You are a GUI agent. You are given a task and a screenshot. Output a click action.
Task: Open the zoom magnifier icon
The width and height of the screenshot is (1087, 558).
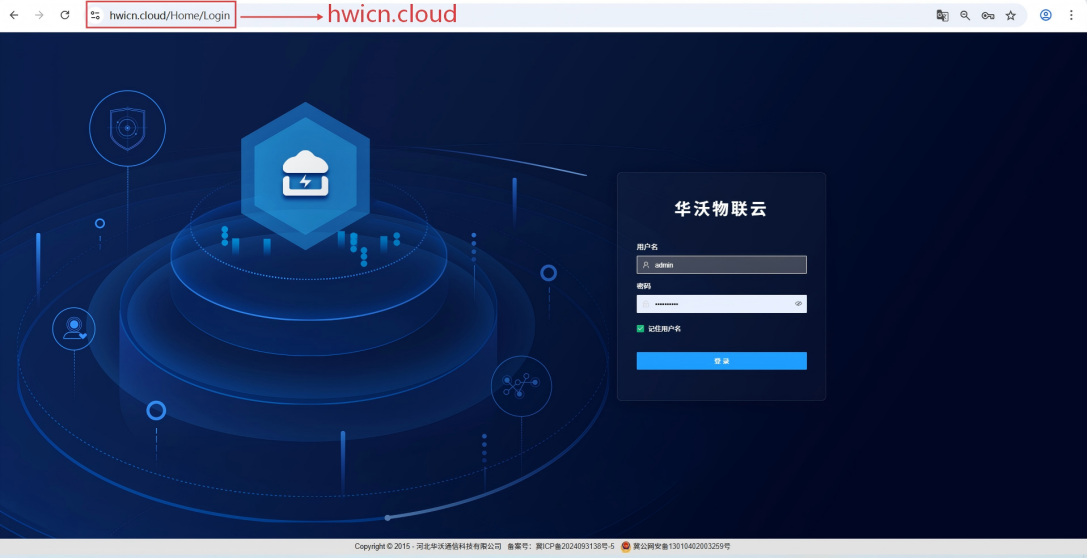(x=965, y=15)
